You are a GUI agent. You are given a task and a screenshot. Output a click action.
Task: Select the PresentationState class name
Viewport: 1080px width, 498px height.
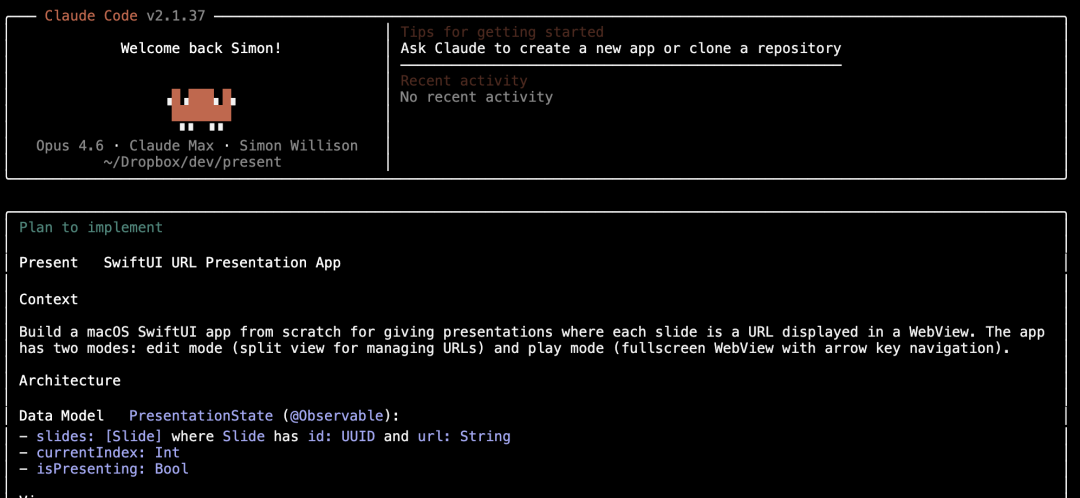coord(201,415)
